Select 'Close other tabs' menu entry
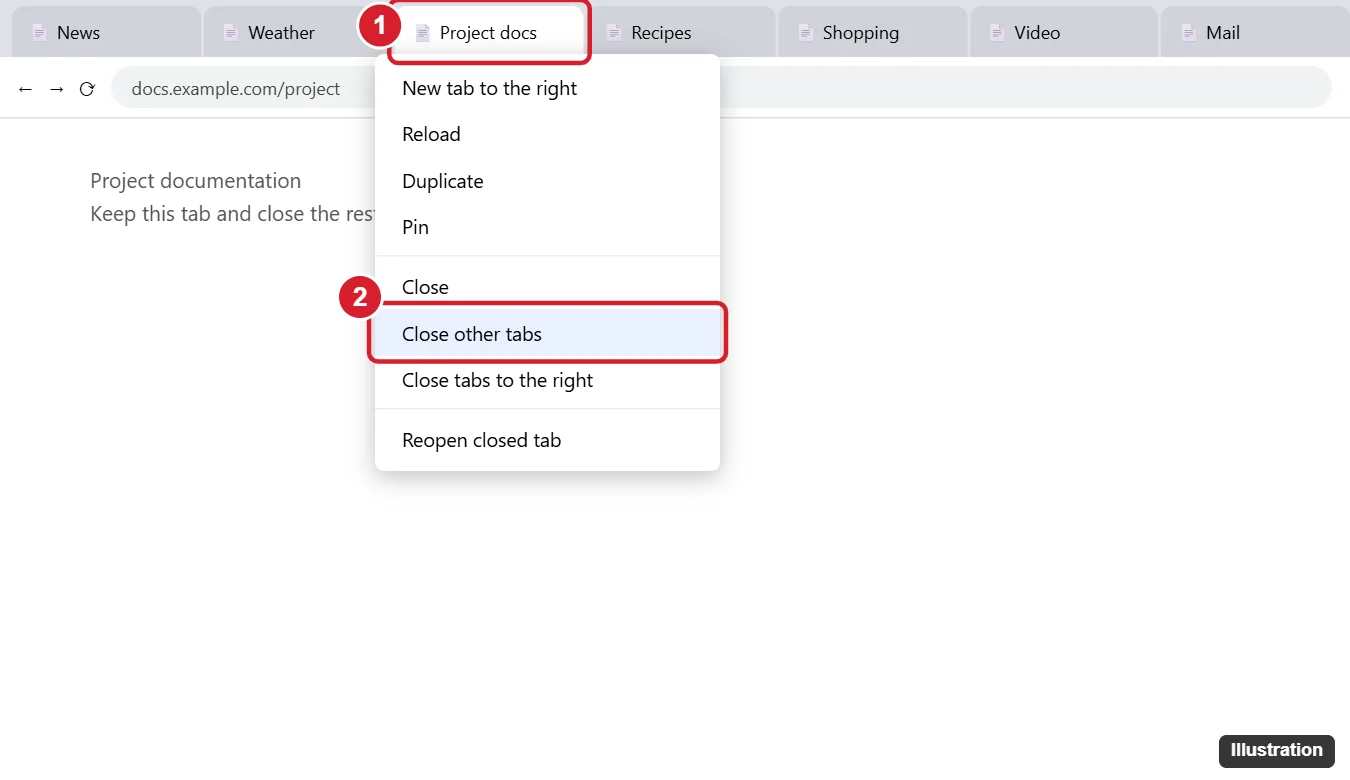The height and width of the screenshot is (780, 1350). click(x=547, y=334)
